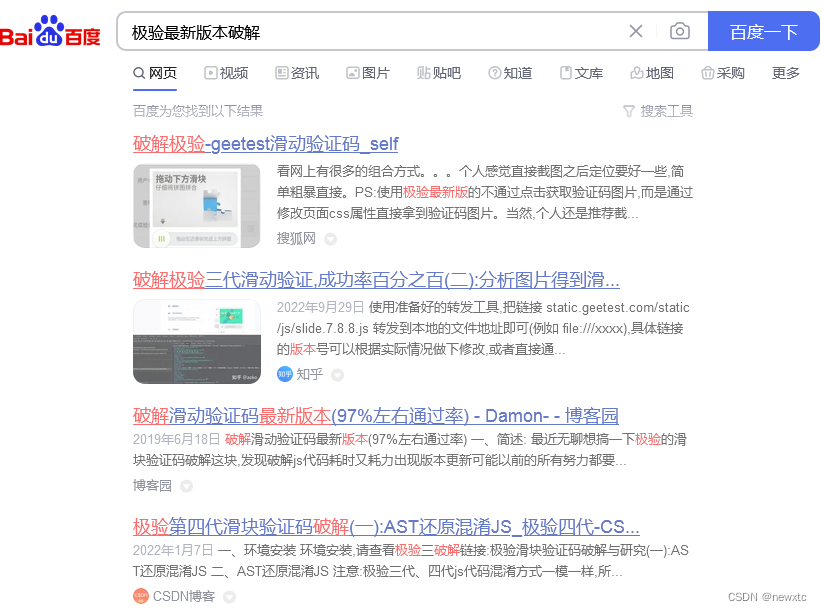Viewport: 822px width, 611px height.
Task: Click the 知乎 source icon
Action: coord(285,374)
